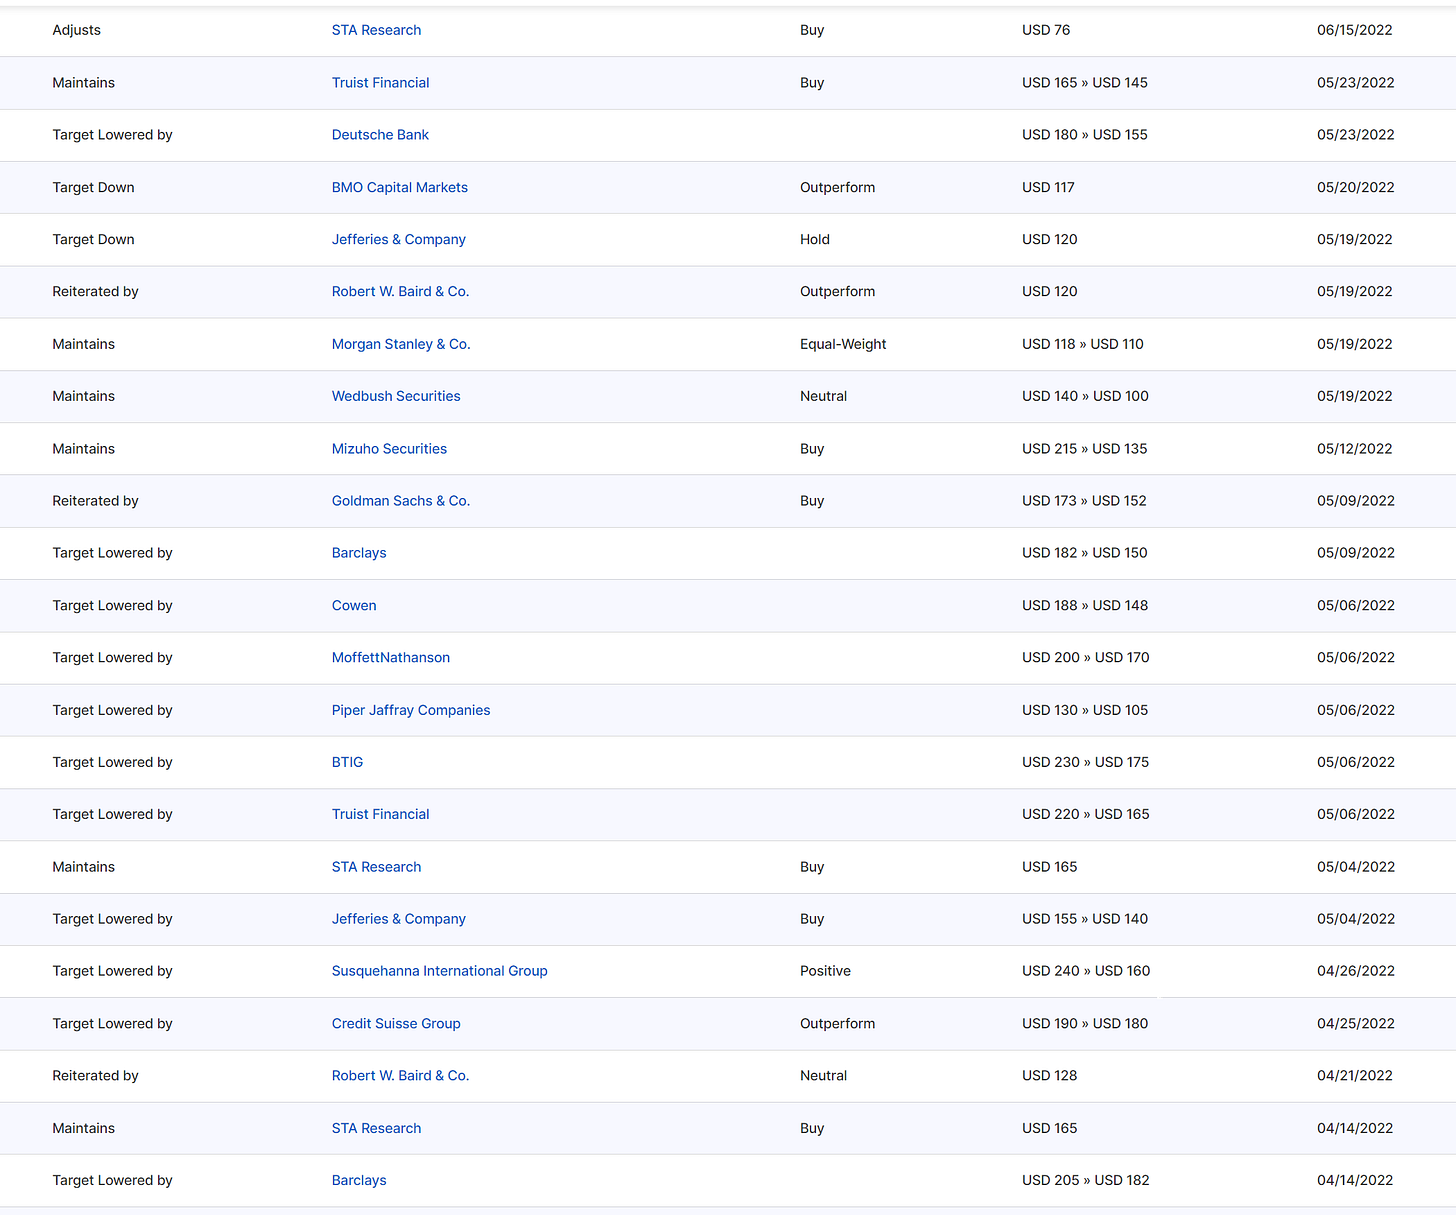Click the date 04/26/2022
Screen dimensions: 1456x1215
[x=1356, y=971]
